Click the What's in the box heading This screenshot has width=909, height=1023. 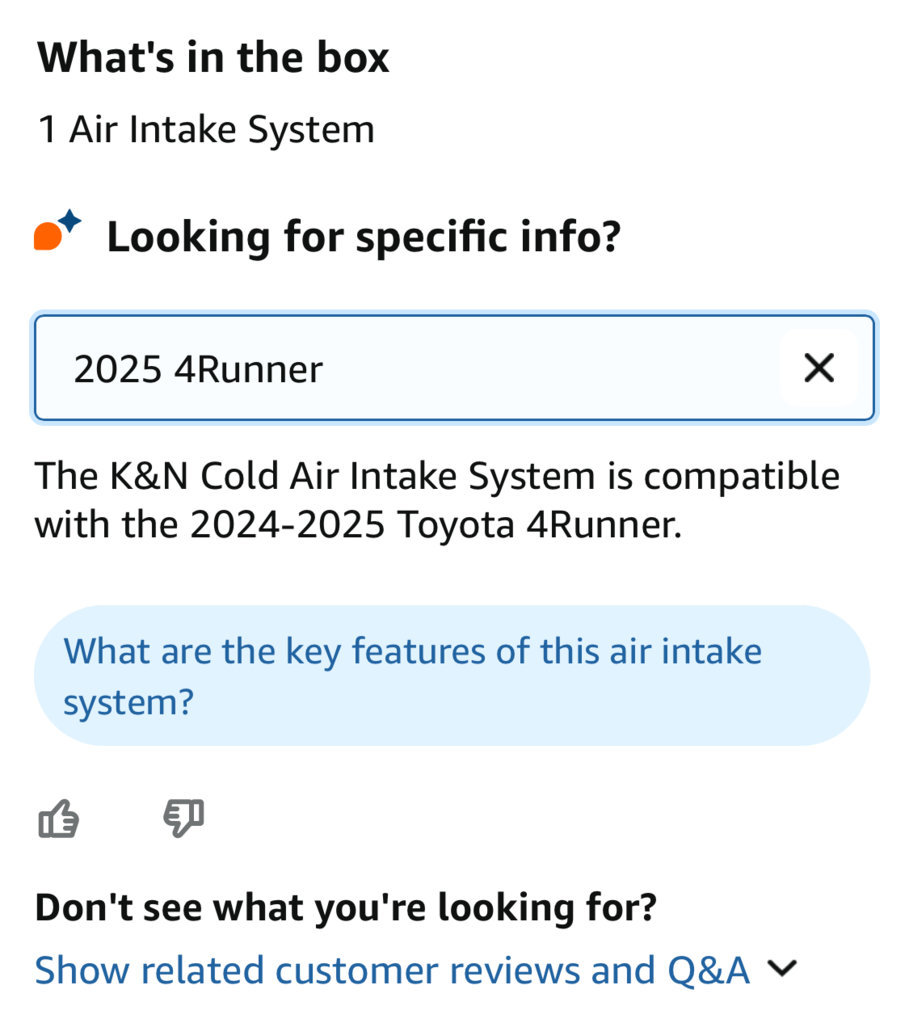(213, 57)
